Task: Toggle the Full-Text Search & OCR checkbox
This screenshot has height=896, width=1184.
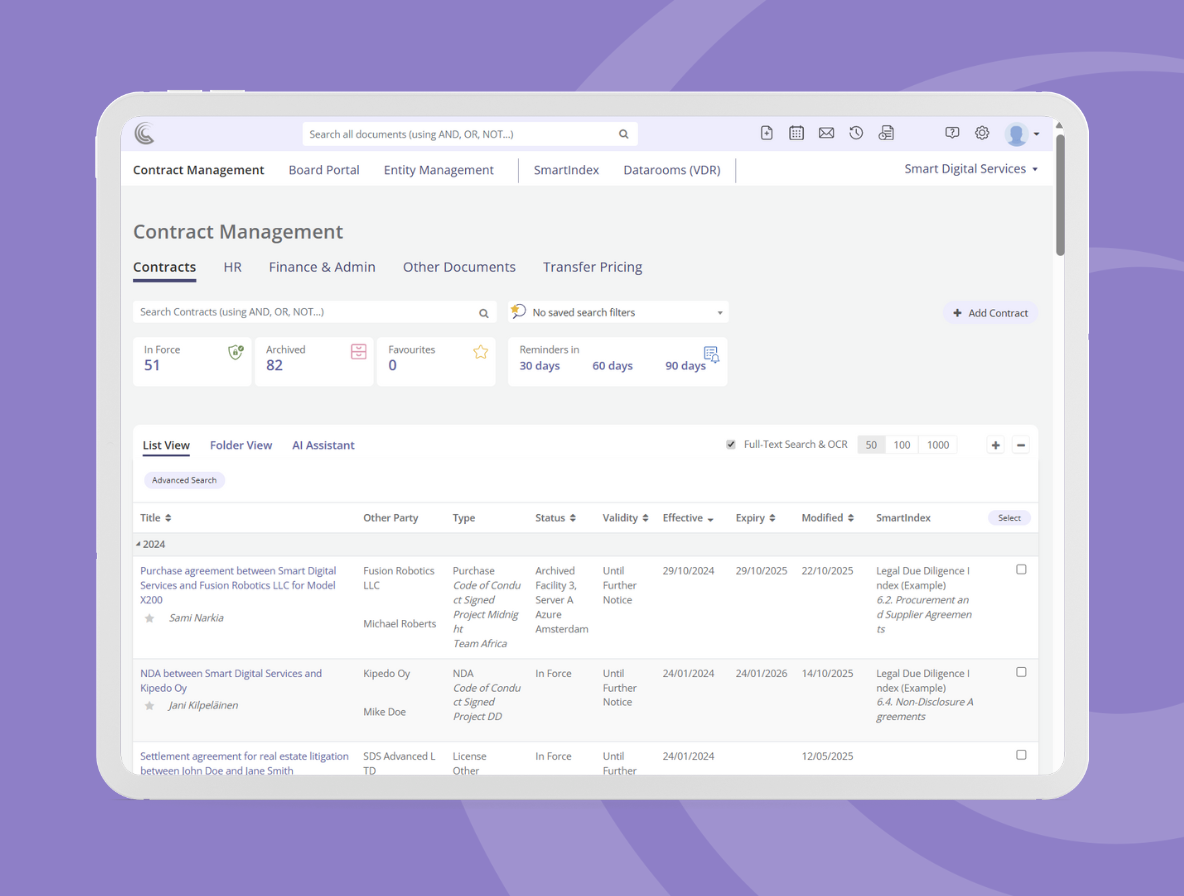Action: 730,443
